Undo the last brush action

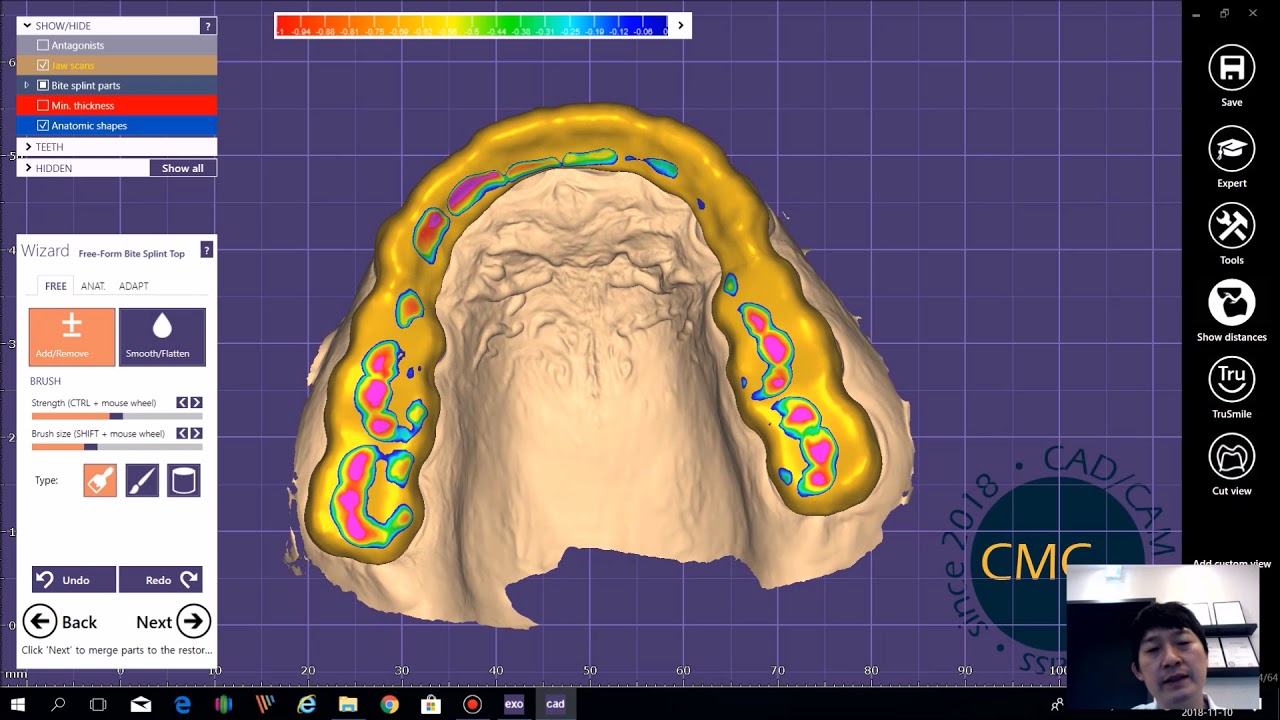point(73,580)
